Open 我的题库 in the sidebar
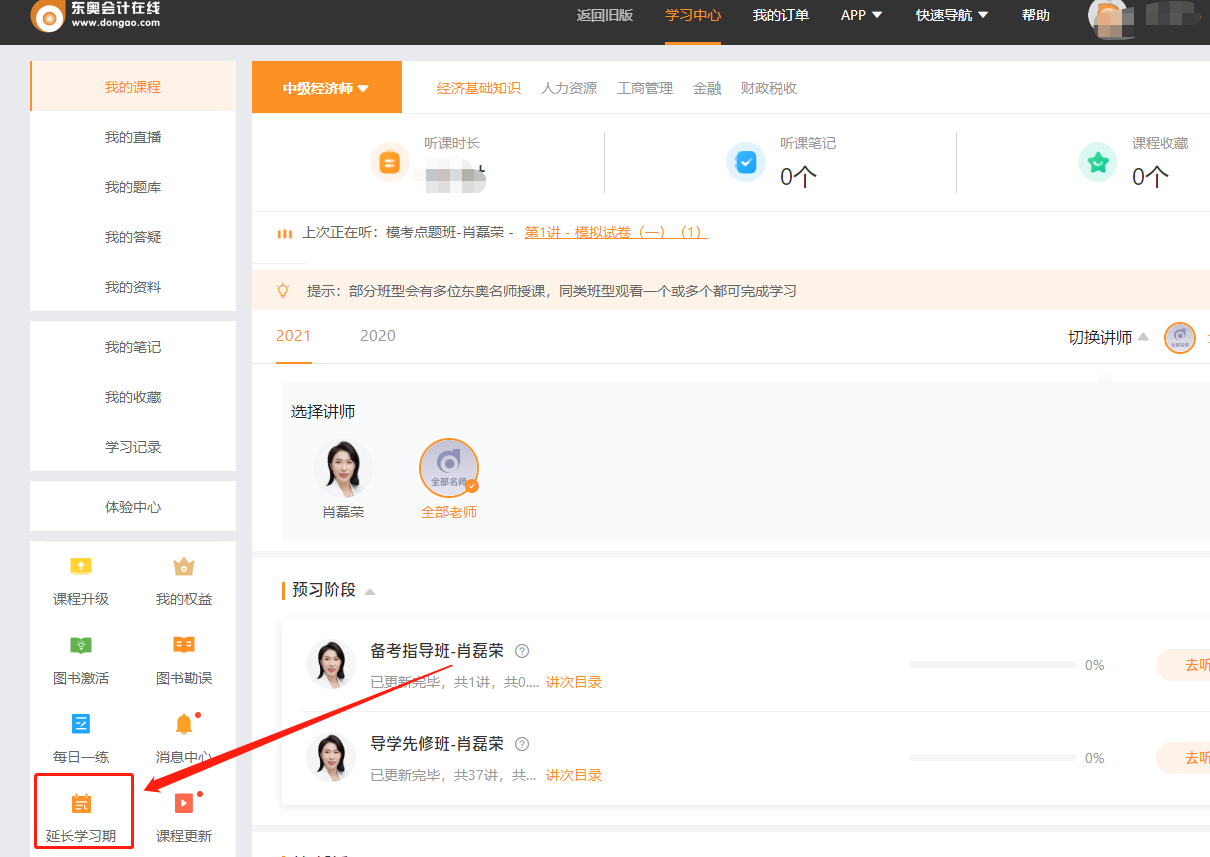The image size is (1210, 857). click(133, 186)
